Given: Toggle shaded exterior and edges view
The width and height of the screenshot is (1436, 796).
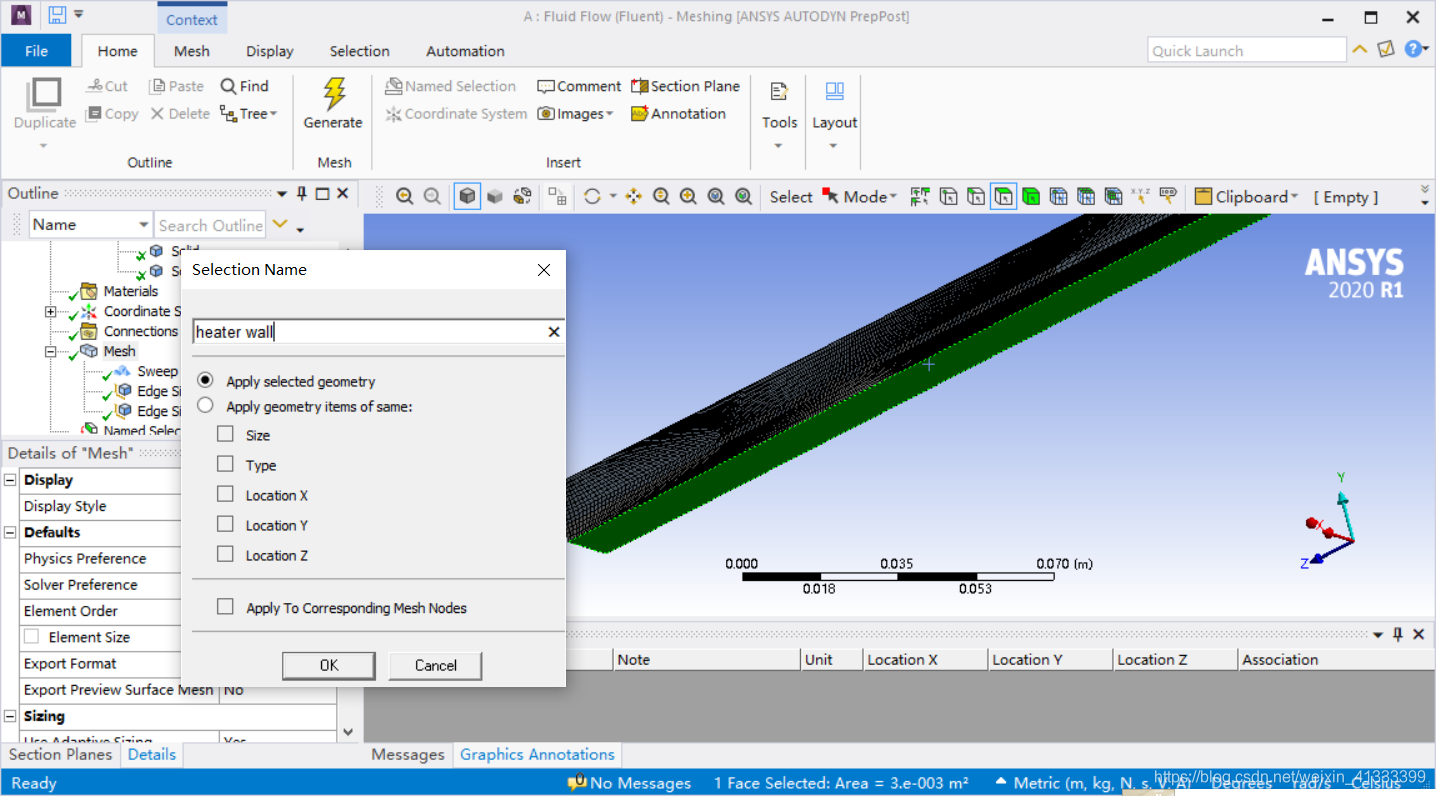Looking at the screenshot, I should [x=467, y=197].
